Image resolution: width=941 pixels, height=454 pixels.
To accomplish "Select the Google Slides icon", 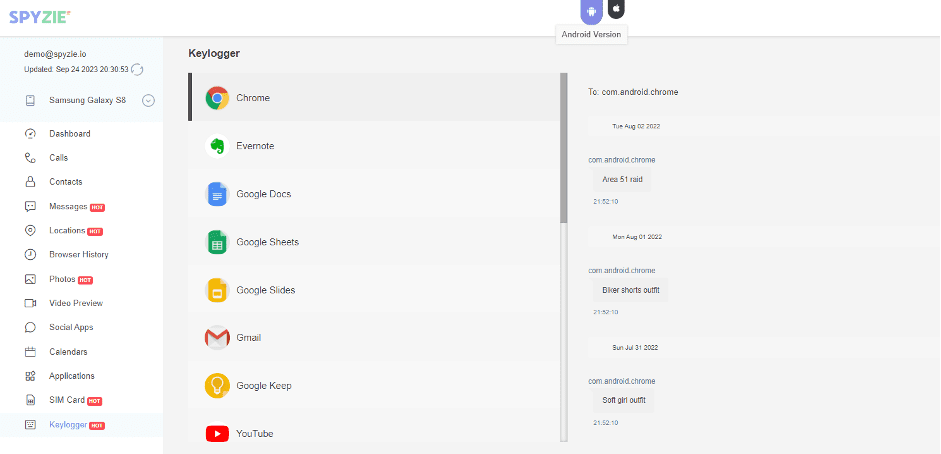I will pos(217,290).
